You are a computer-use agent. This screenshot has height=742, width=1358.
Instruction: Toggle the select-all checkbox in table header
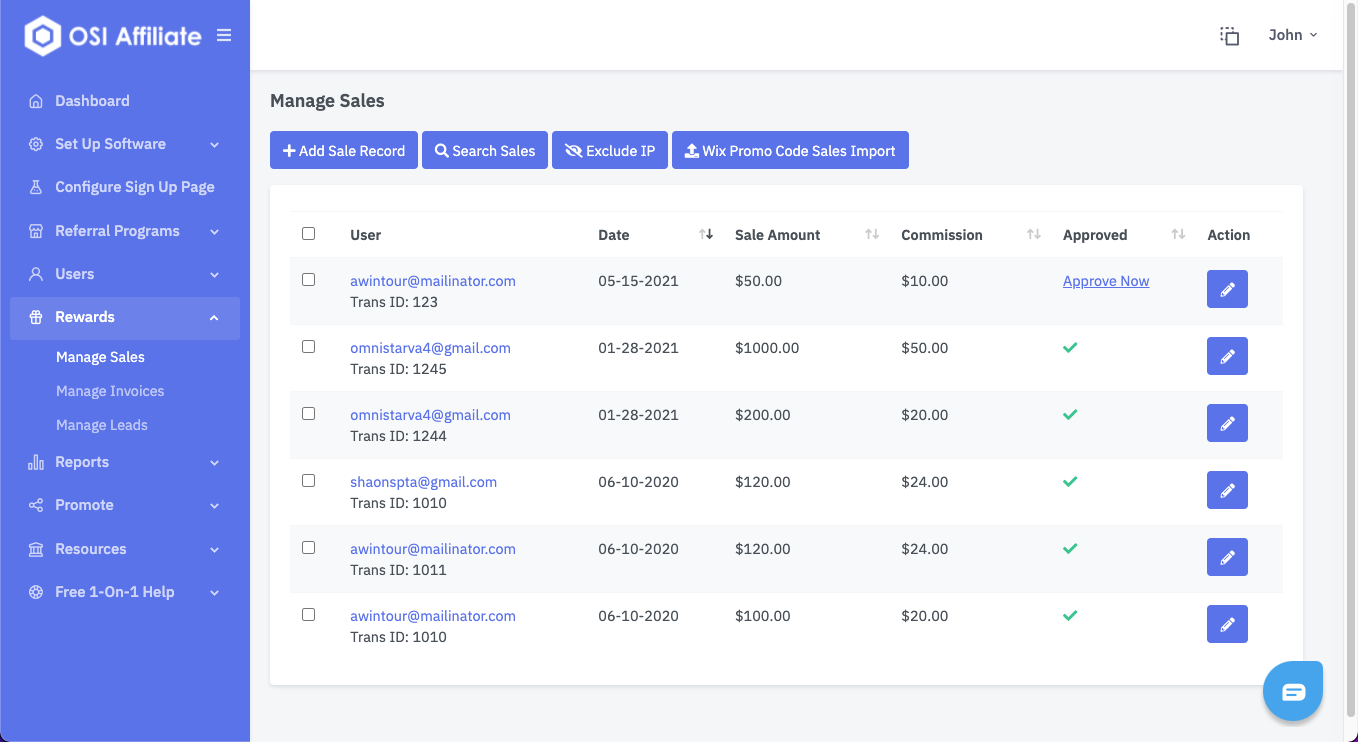click(x=308, y=233)
